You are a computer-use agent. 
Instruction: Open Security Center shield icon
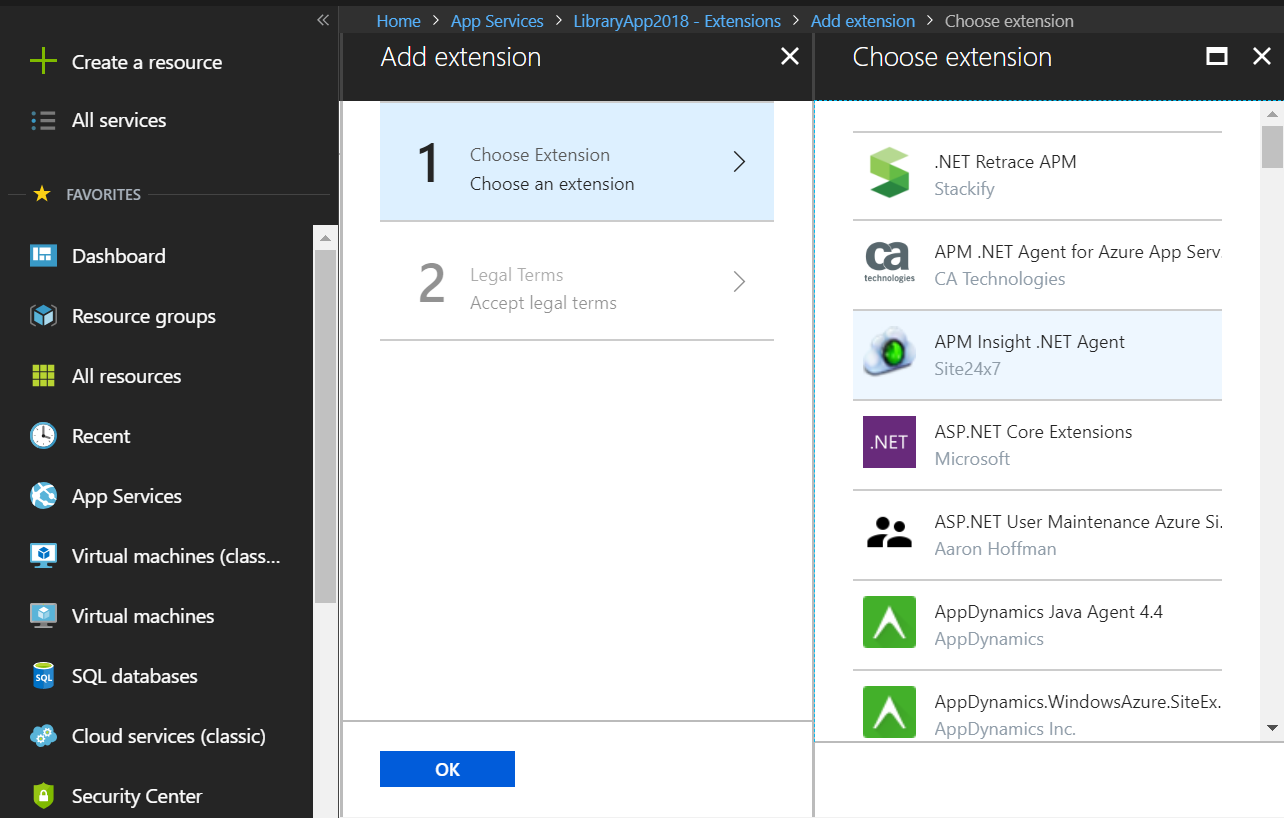[x=43, y=796]
